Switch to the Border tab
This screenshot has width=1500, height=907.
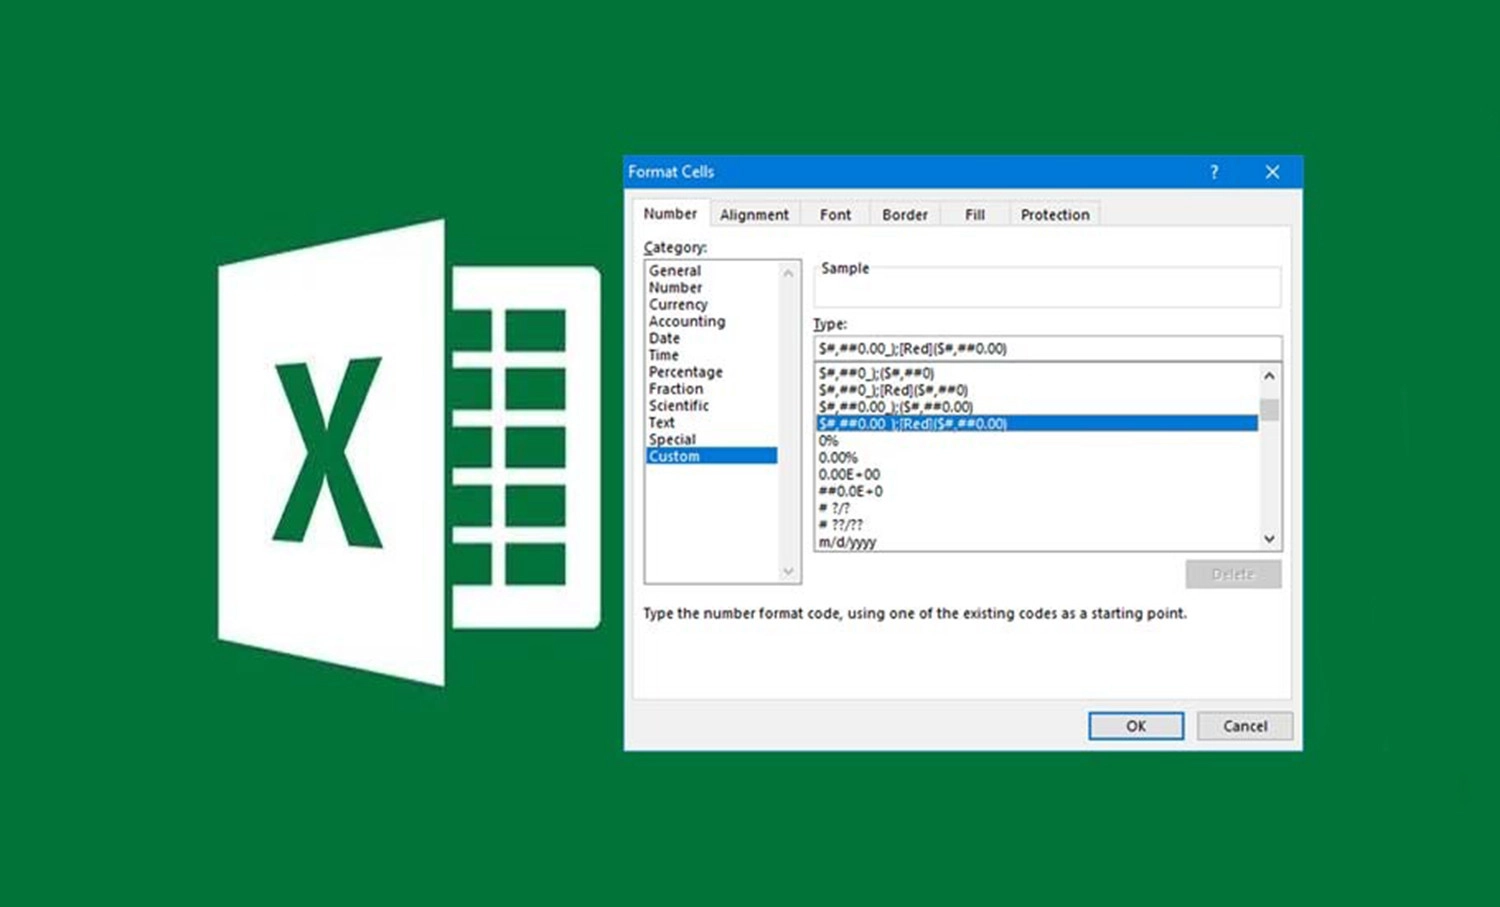[904, 214]
